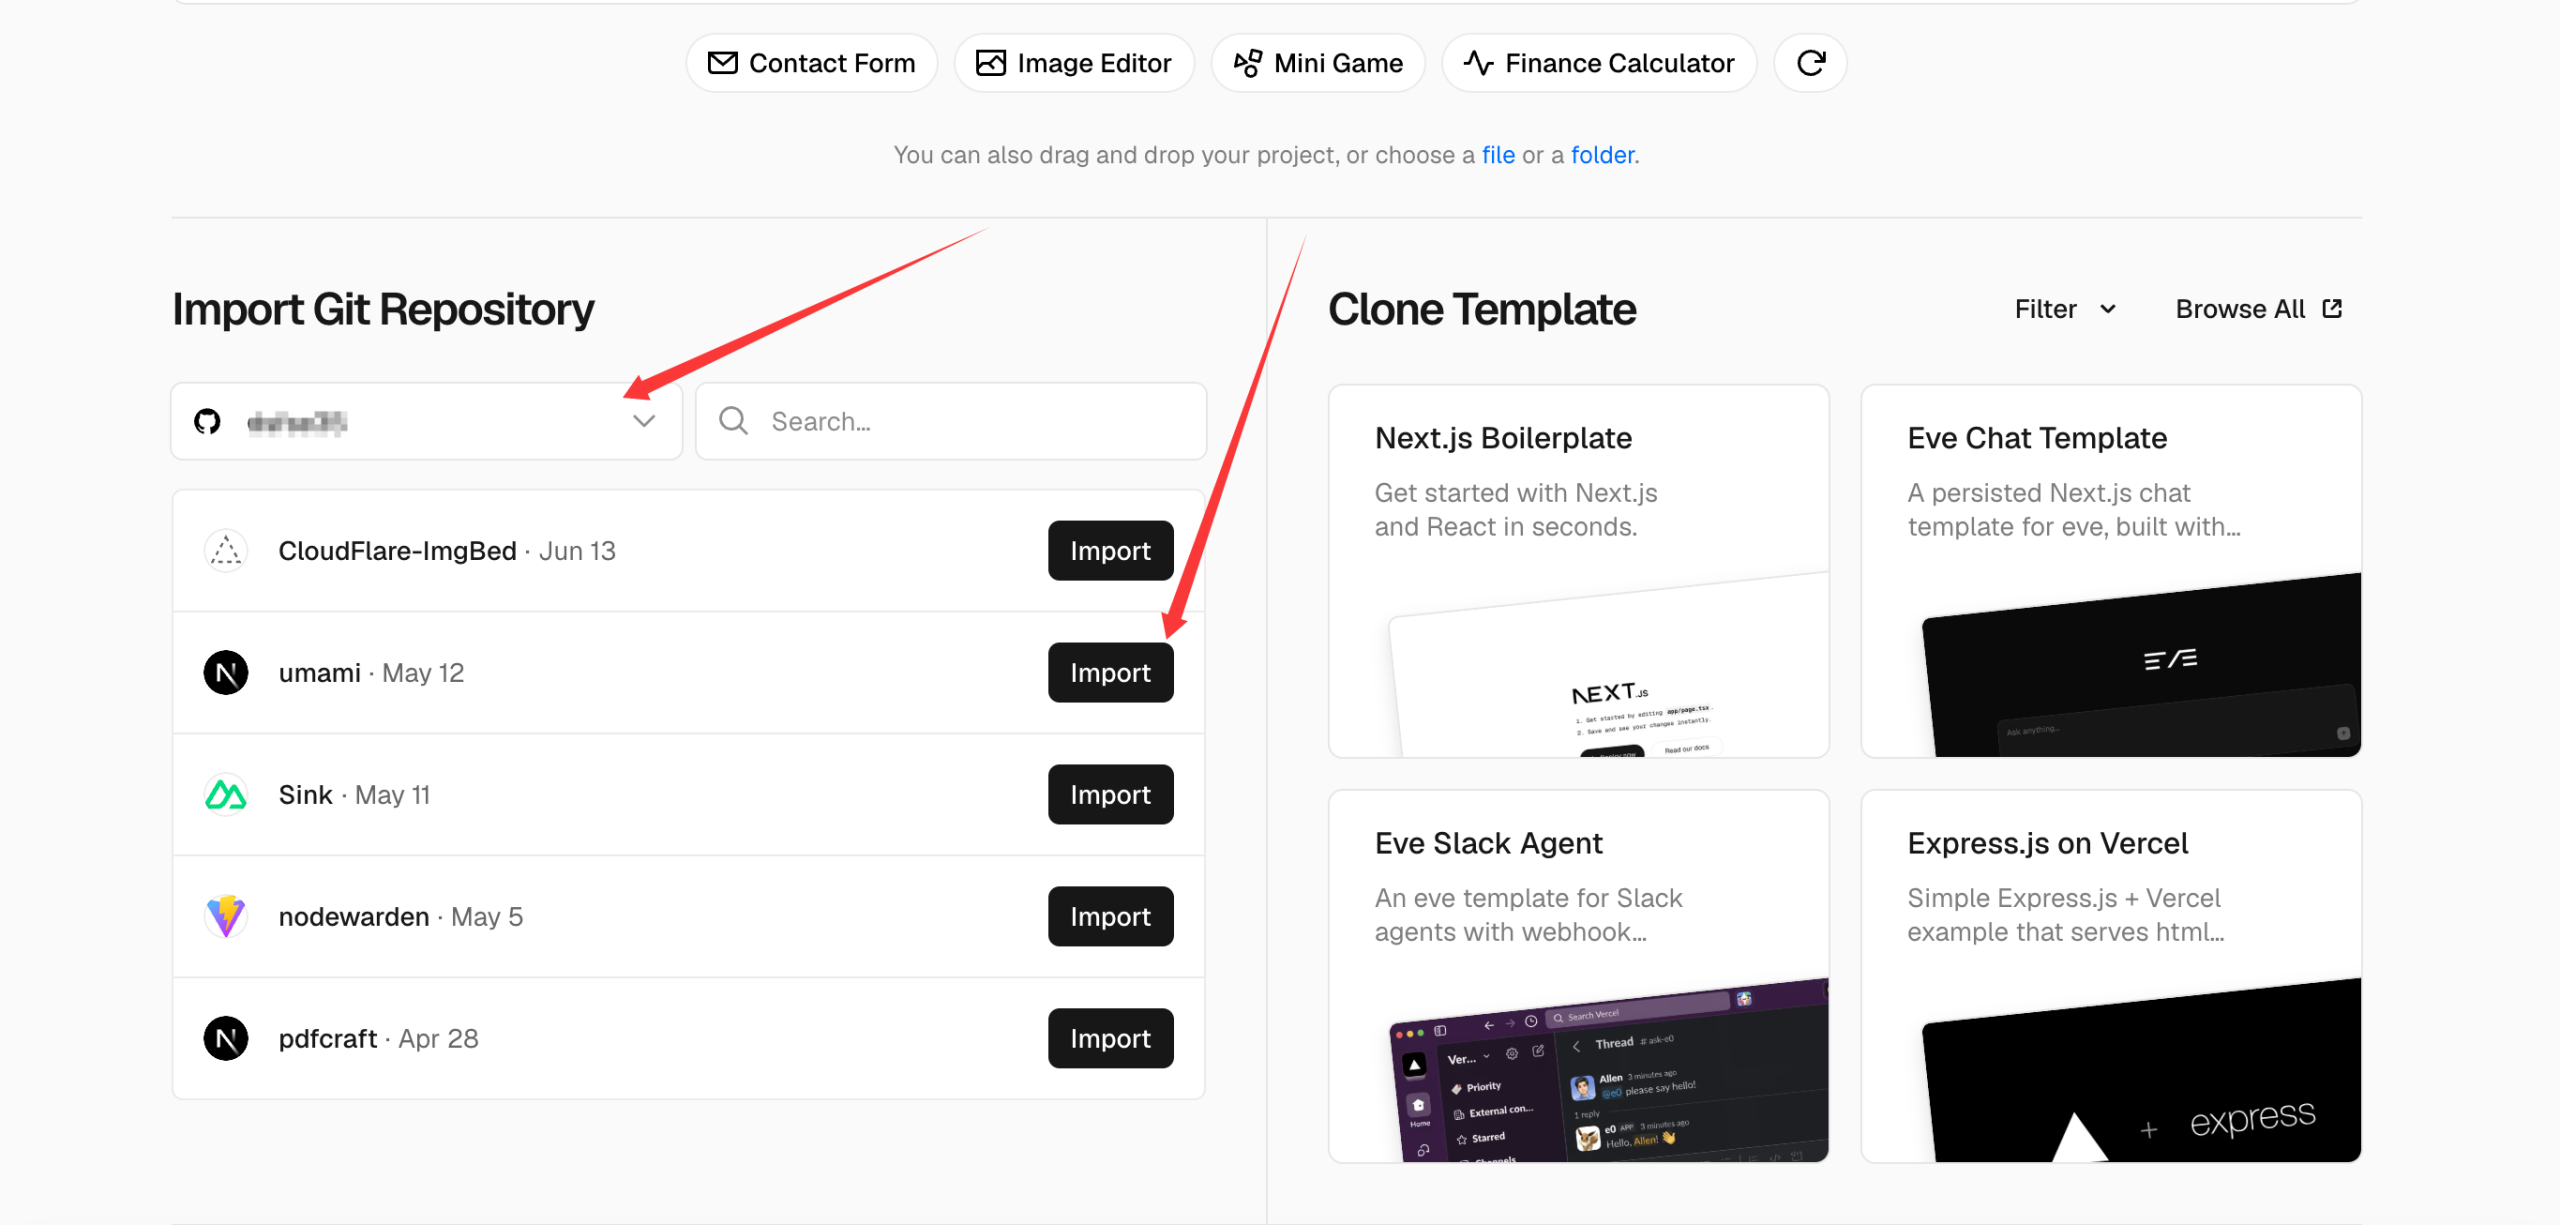Import the CloudFlare-ImgBed repository
Screen dimensions: 2560x1225
[1110, 550]
